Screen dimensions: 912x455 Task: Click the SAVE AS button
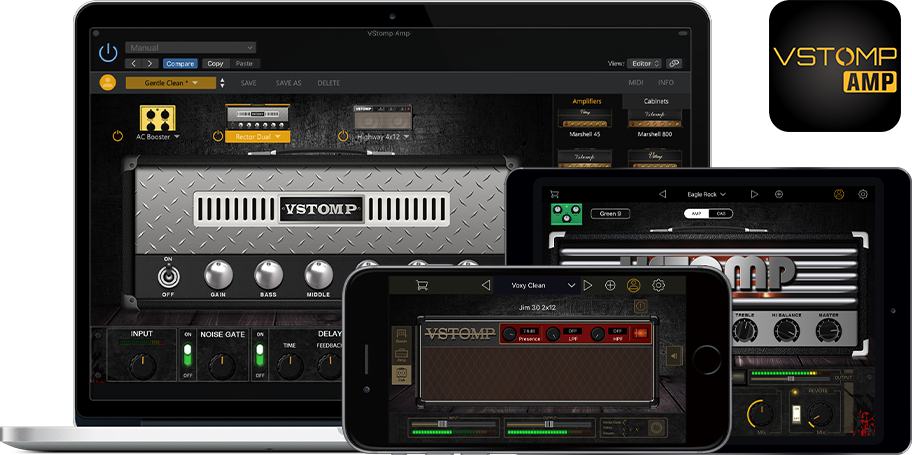pos(288,83)
